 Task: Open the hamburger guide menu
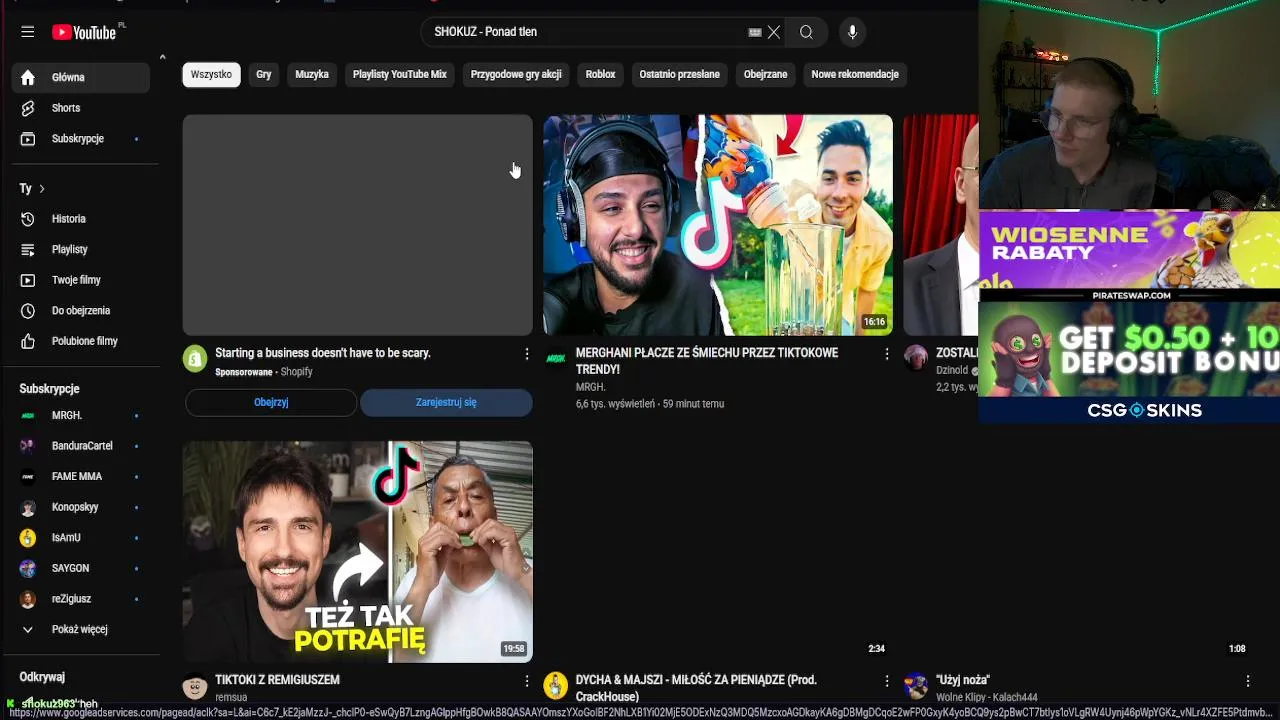pos(28,32)
